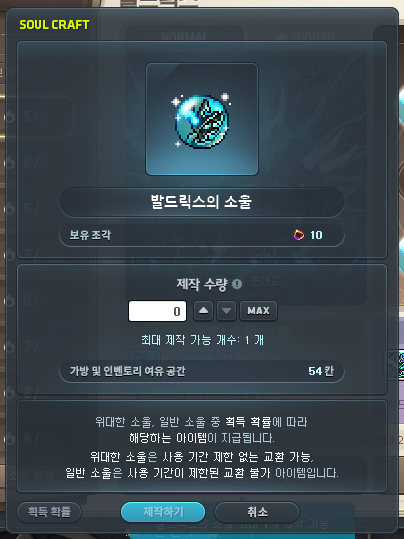Select the dimmed NORMAL tab behind dialog
This screenshot has height=539, width=404.
[184, 37]
